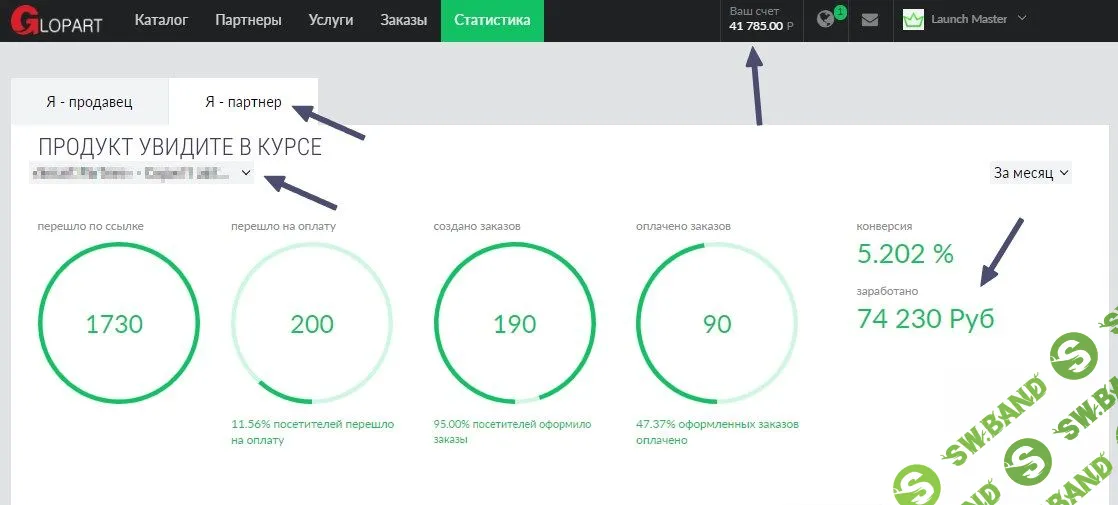Click the label оплачено заказов
The width and height of the screenshot is (1118, 505).
coord(683,226)
